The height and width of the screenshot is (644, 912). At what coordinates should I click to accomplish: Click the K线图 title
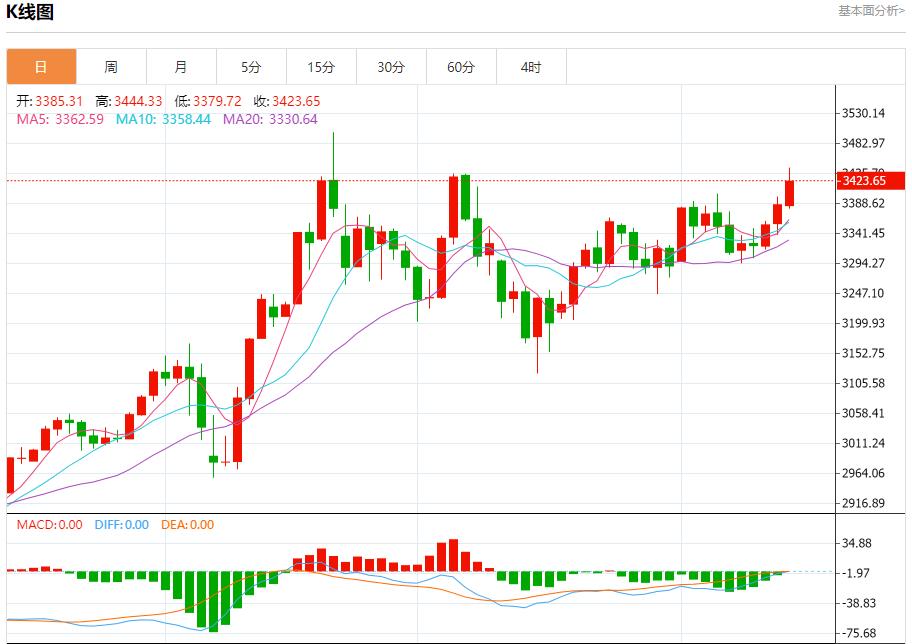31,13
